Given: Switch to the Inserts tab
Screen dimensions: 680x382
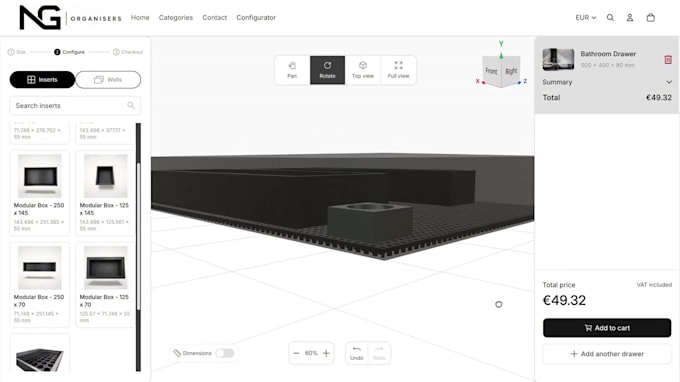Looking at the screenshot, I should click(x=42, y=80).
